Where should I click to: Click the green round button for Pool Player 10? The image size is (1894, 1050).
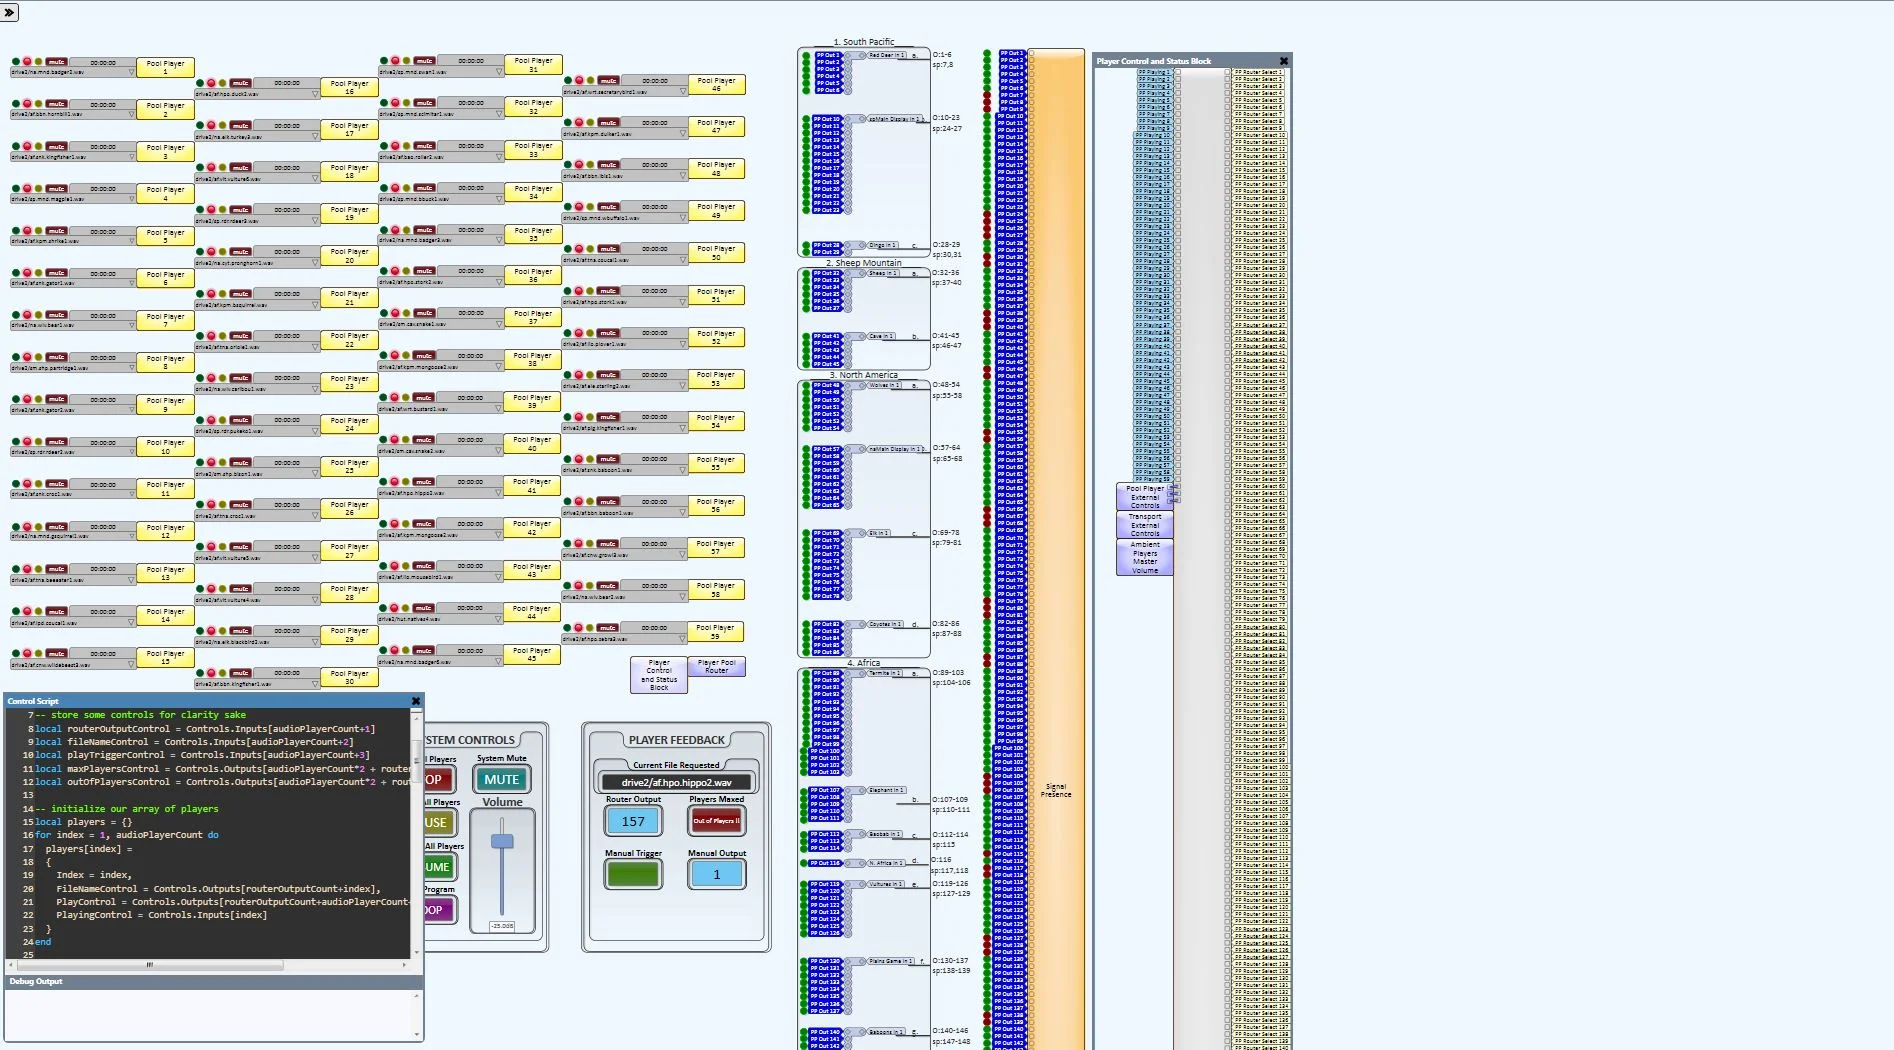click(16, 442)
